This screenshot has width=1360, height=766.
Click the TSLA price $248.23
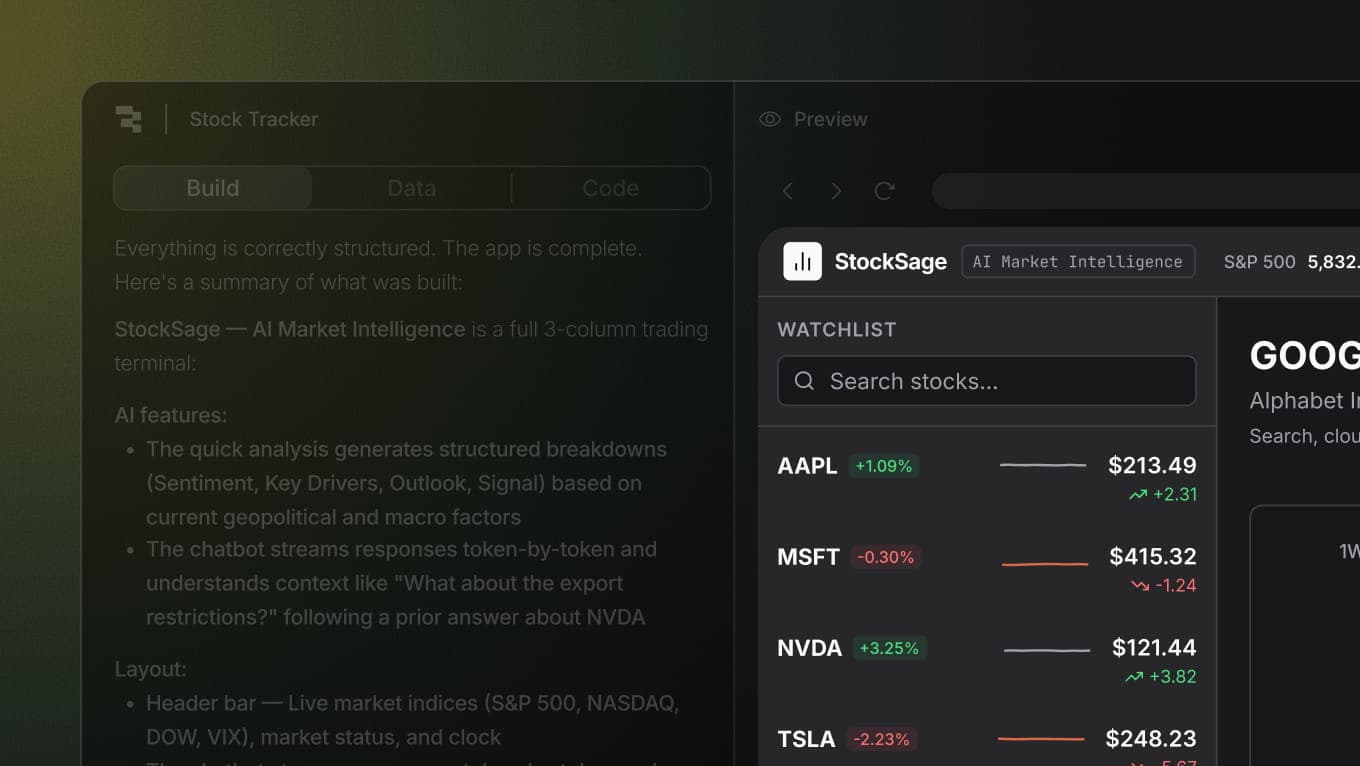tap(1151, 738)
